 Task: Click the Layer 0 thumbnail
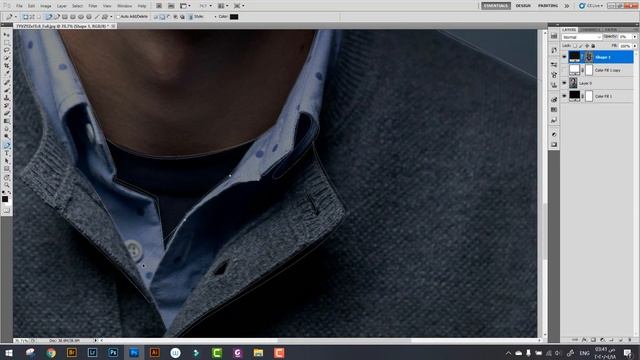pos(573,83)
